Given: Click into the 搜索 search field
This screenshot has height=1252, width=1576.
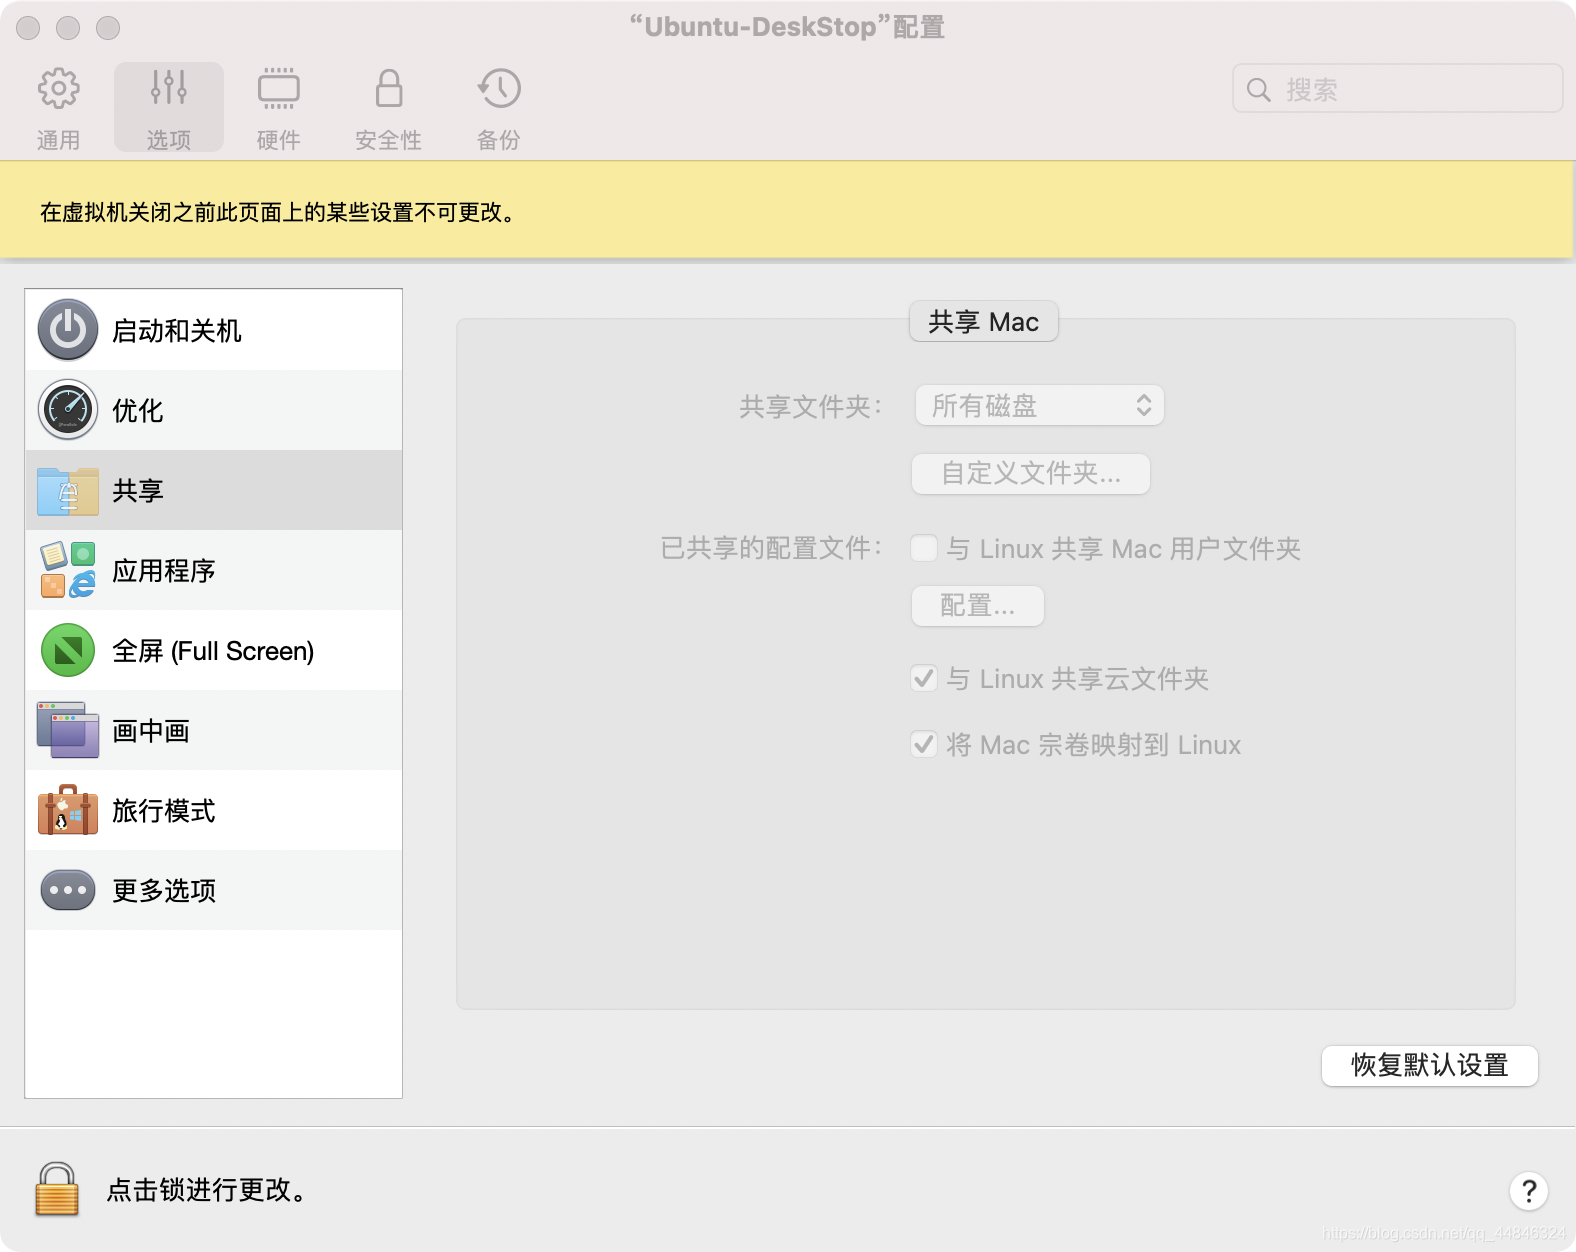Looking at the screenshot, I should point(1398,89).
